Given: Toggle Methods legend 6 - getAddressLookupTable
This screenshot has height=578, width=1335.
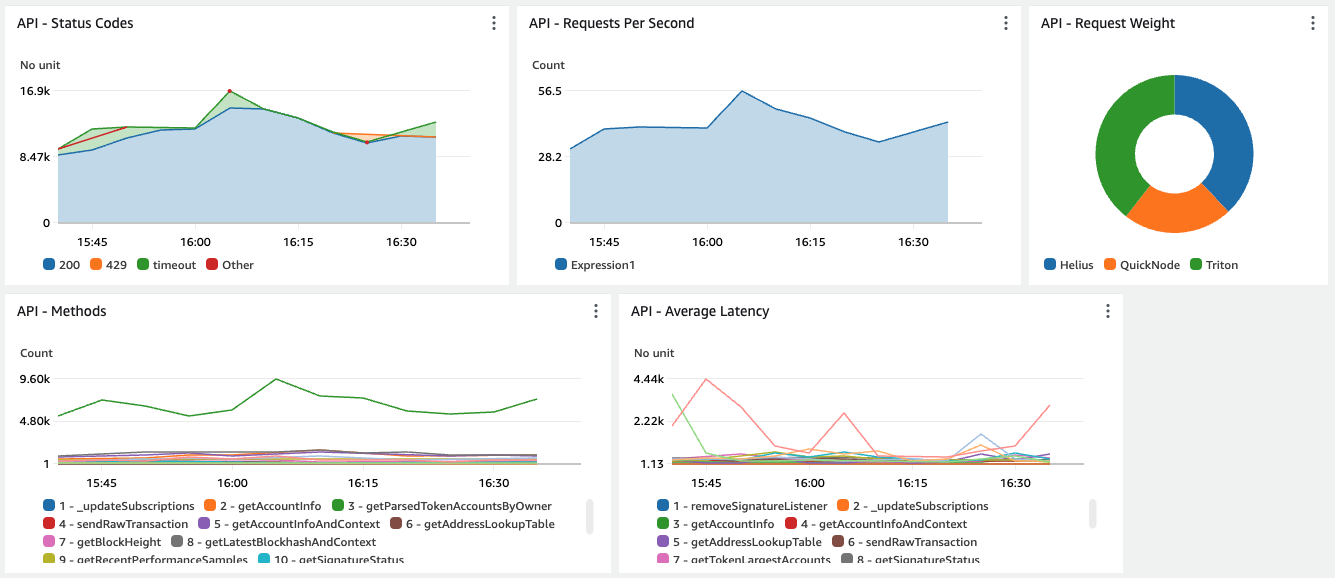Looking at the screenshot, I should pos(472,524).
